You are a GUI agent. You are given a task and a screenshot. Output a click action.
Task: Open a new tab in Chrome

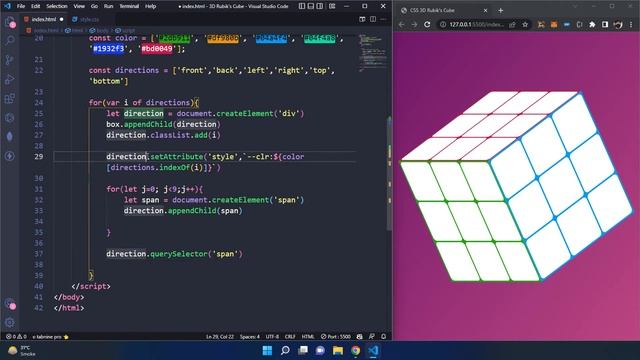point(500,10)
